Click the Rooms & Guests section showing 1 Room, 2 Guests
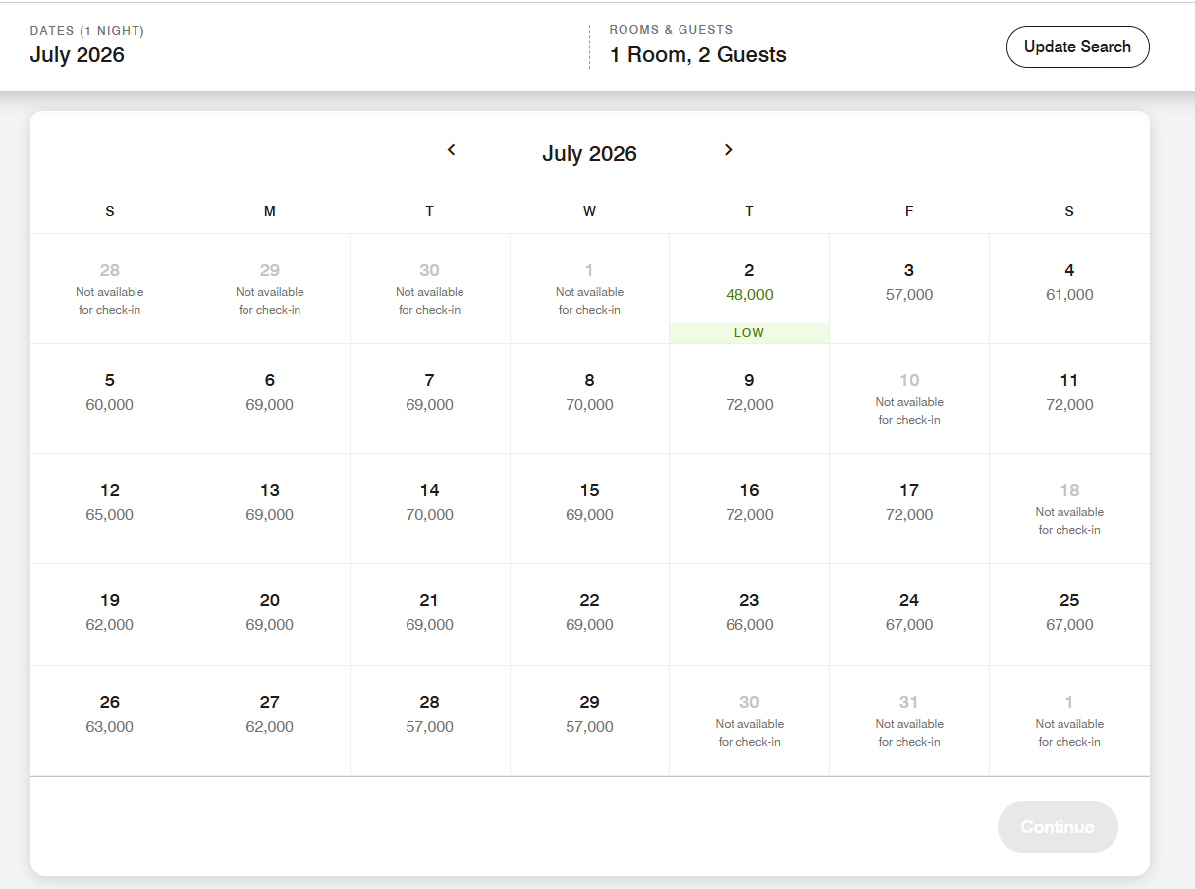 [698, 46]
